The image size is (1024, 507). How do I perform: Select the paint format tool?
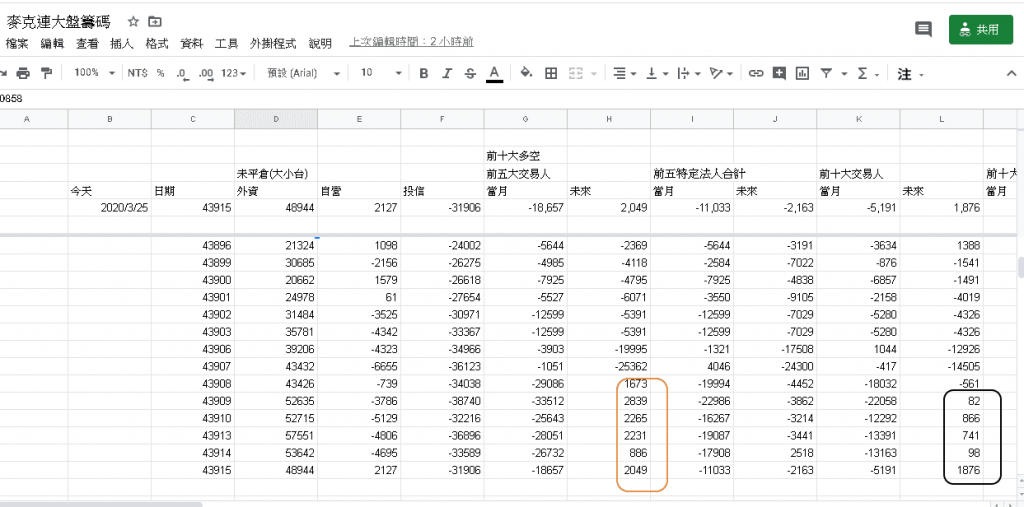[x=47, y=73]
